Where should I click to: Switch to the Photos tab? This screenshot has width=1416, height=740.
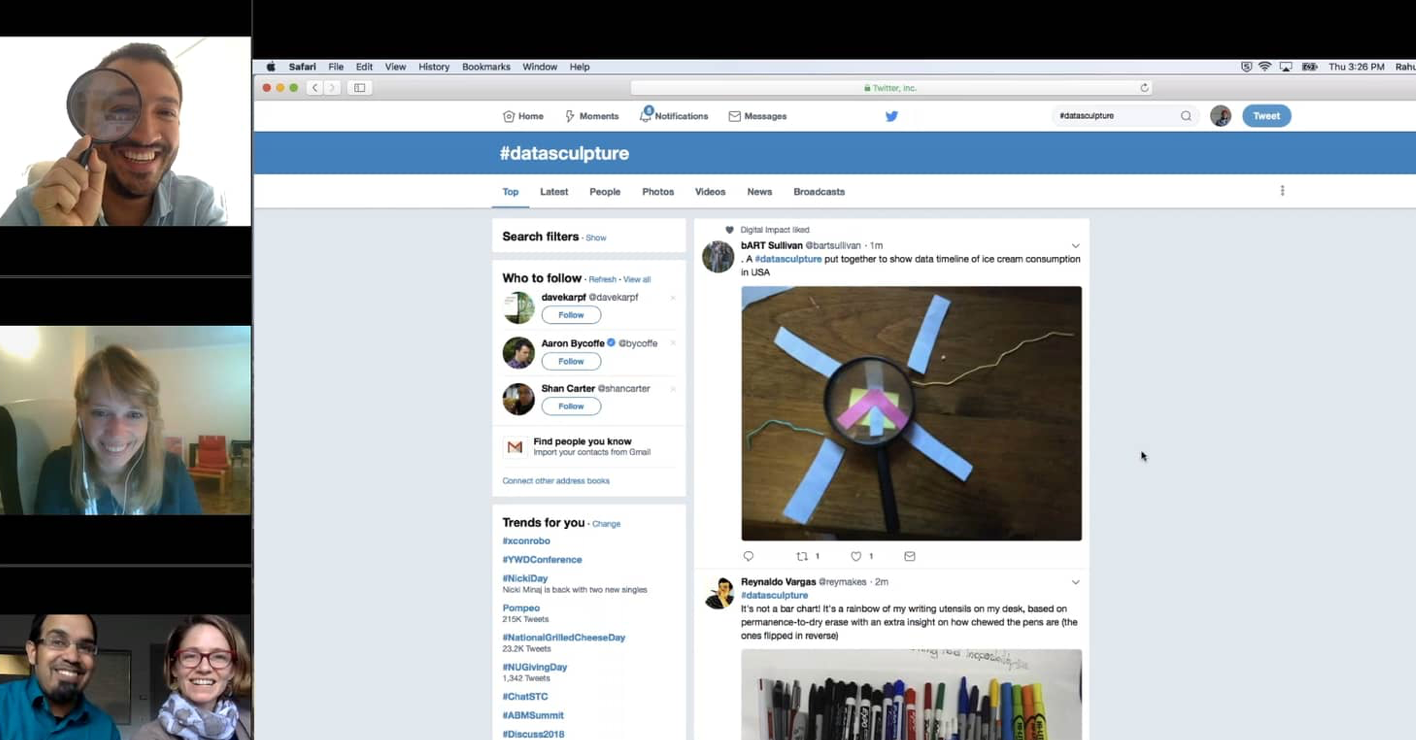point(658,192)
